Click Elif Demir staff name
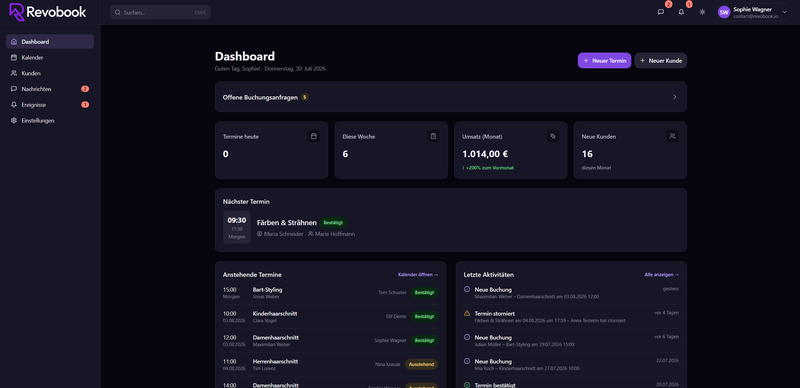Screen dimensions: 800x388 click(x=396, y=317)
